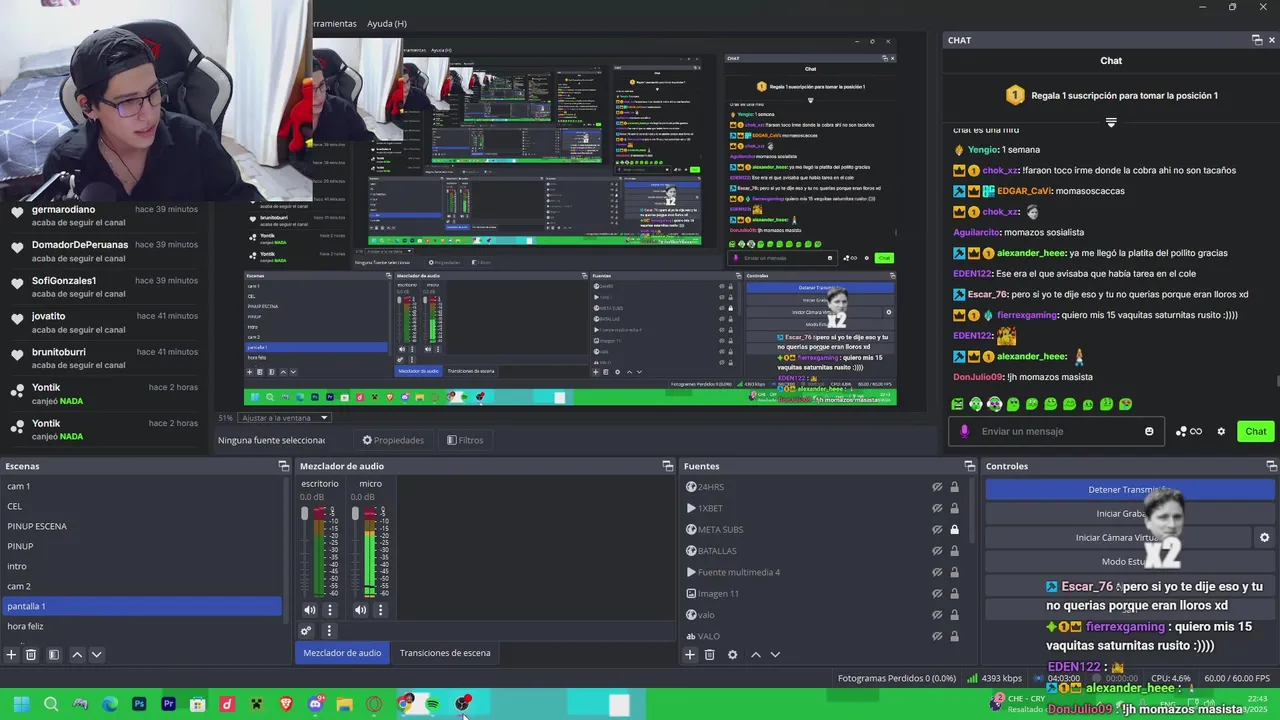Select the cam 1 scene
The image size is (1280, 720).
pos(141,486)
